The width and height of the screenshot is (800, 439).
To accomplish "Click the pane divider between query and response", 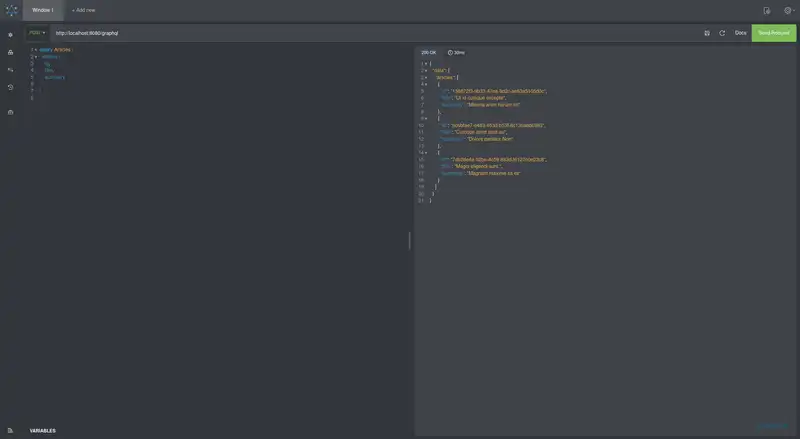I will [410, 240].
